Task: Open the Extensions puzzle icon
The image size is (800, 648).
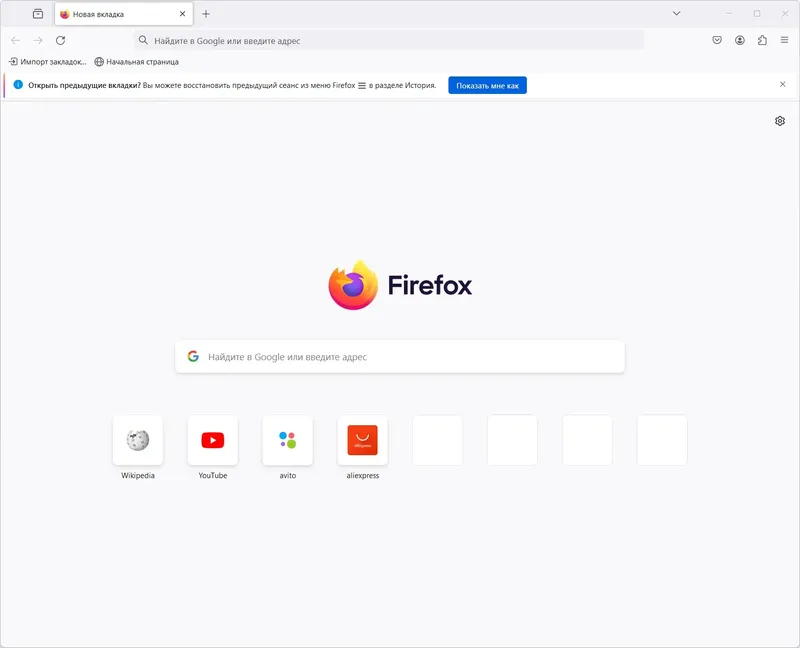Action: tap(762, 40)
